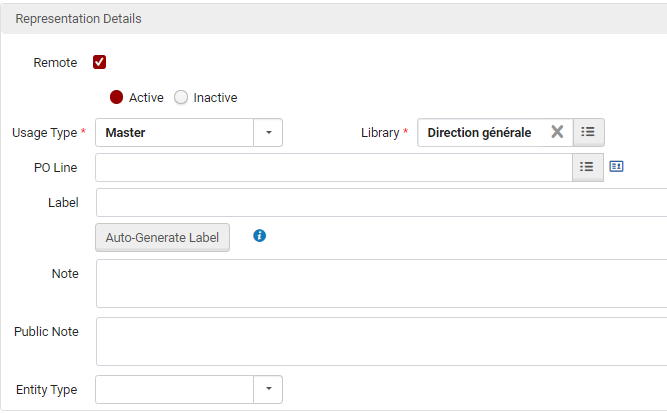Open the Library selection list icon
The height and width of the screenshot is (413, 667).
[x=588, y=132]
